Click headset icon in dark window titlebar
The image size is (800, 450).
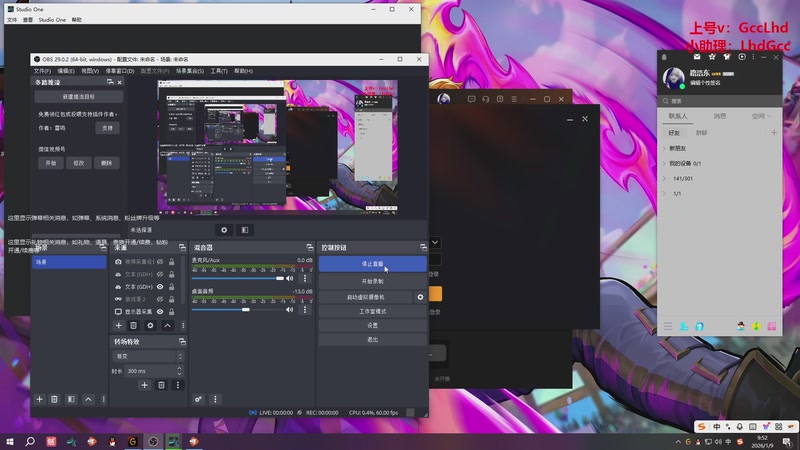(x=486, y=99)
